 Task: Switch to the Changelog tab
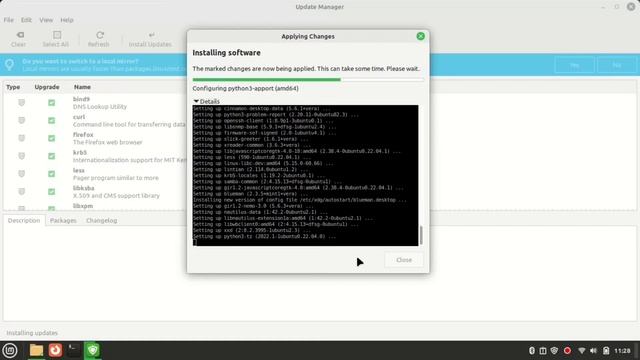[x=102, y=220]
